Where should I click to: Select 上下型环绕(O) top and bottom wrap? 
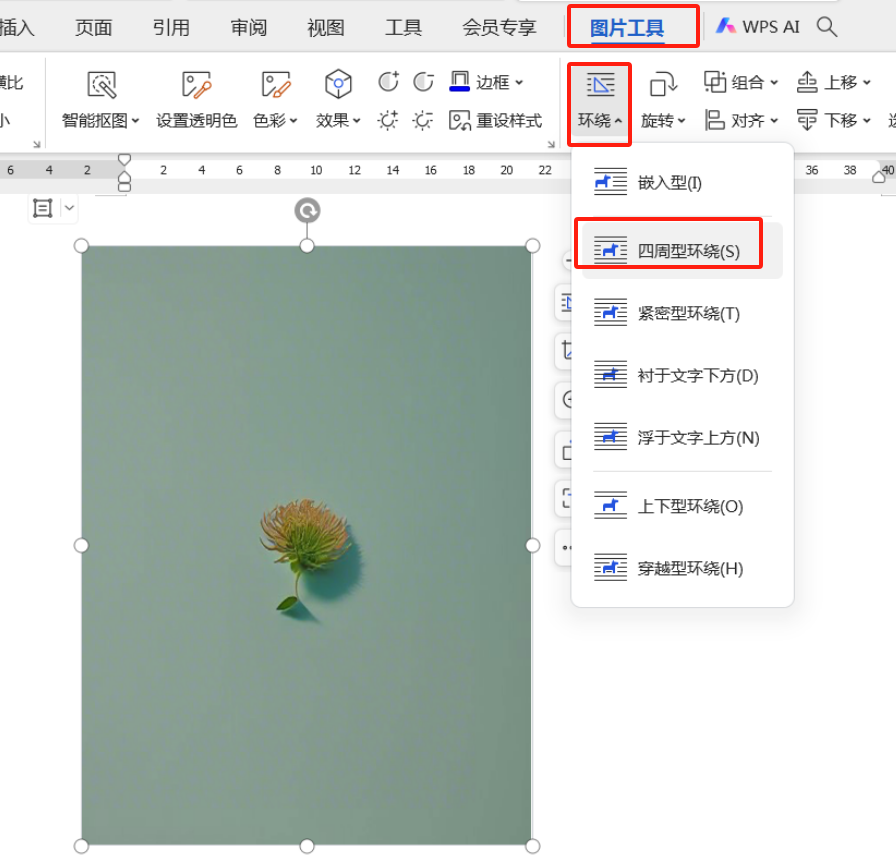click(682, 506)
